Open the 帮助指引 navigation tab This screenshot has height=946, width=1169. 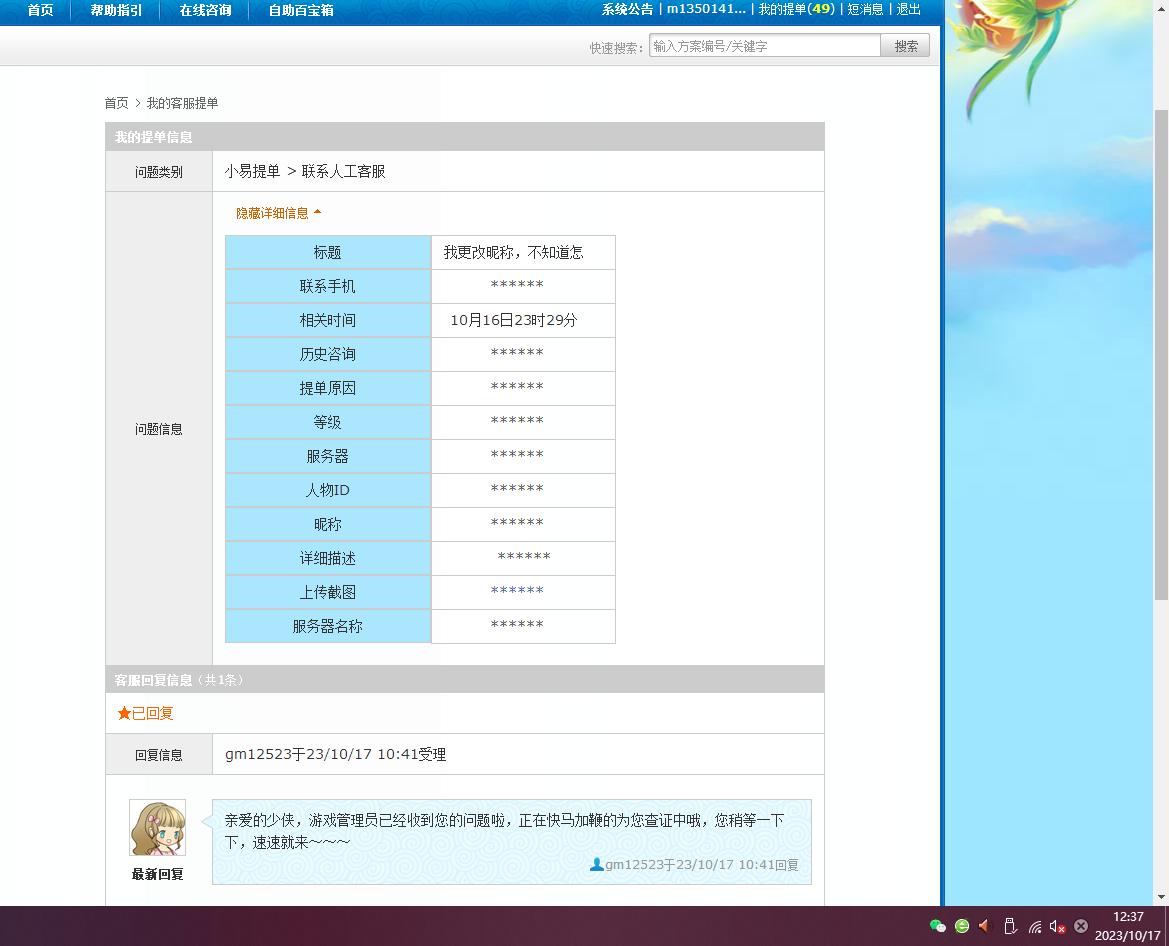pos(116,10)
